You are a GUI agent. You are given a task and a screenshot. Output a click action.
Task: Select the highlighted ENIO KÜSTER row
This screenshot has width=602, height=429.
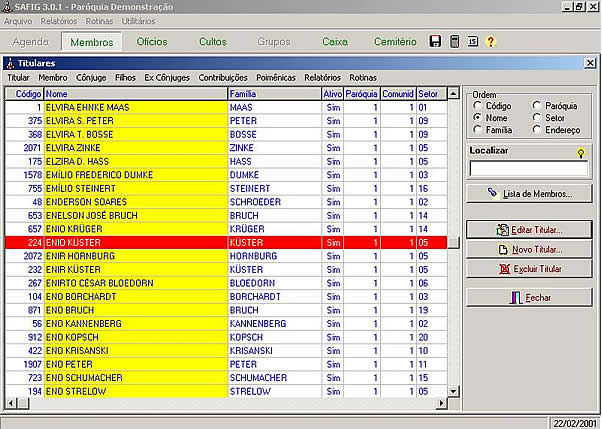pos(226,242)
